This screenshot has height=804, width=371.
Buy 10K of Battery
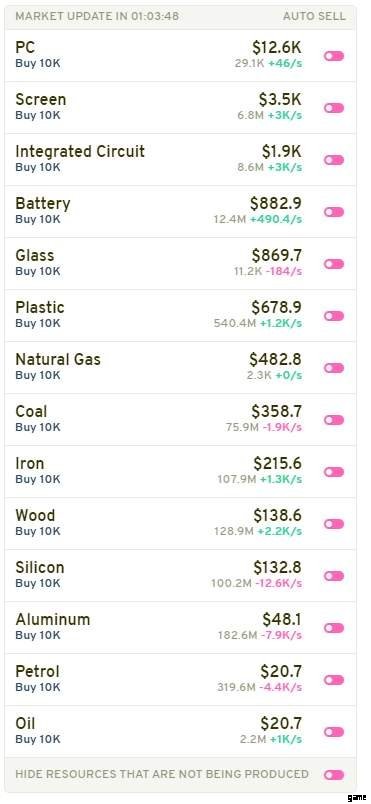[38, 219]
